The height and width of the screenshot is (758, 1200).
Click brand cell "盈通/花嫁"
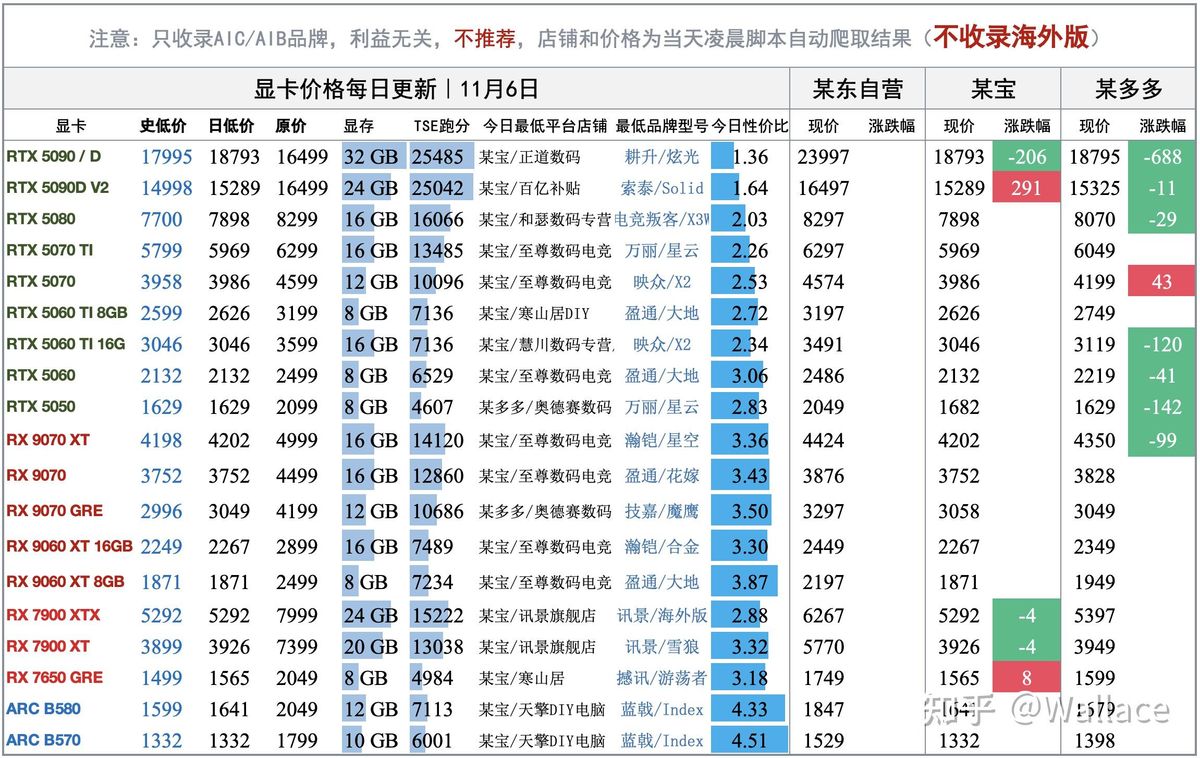click(662, 476)
